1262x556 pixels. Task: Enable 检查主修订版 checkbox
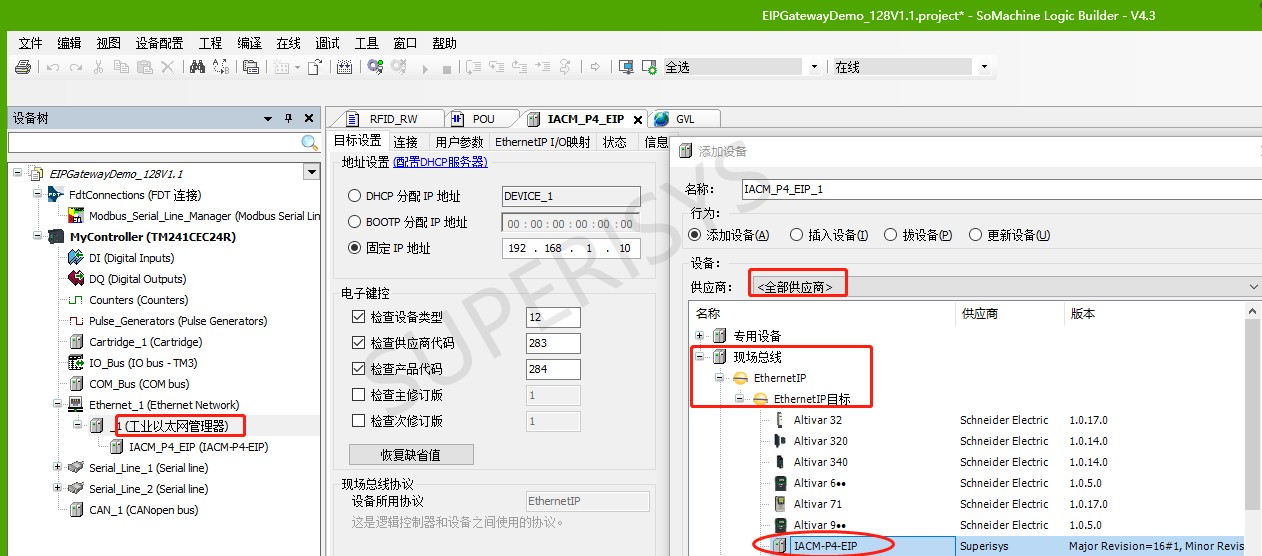pos(359,395)
